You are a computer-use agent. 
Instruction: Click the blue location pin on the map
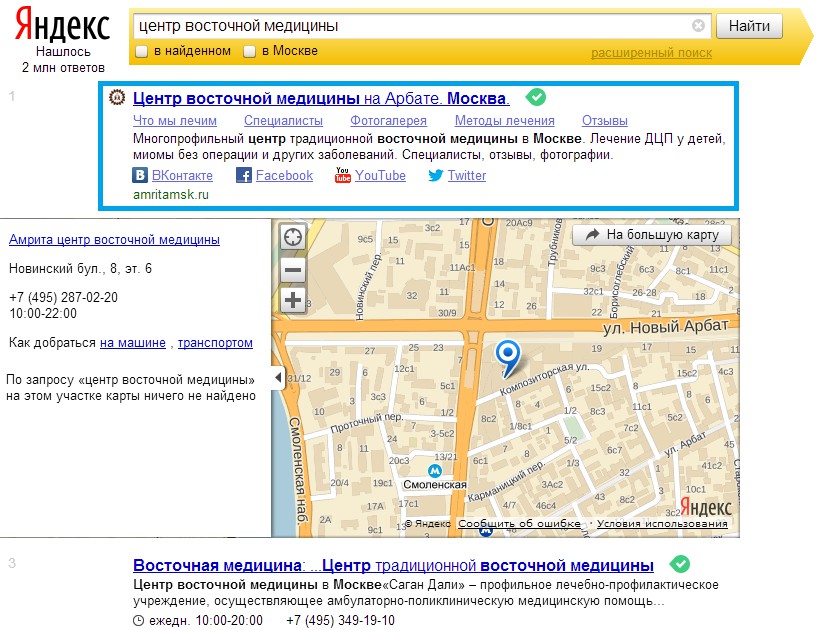pos(508,358)
